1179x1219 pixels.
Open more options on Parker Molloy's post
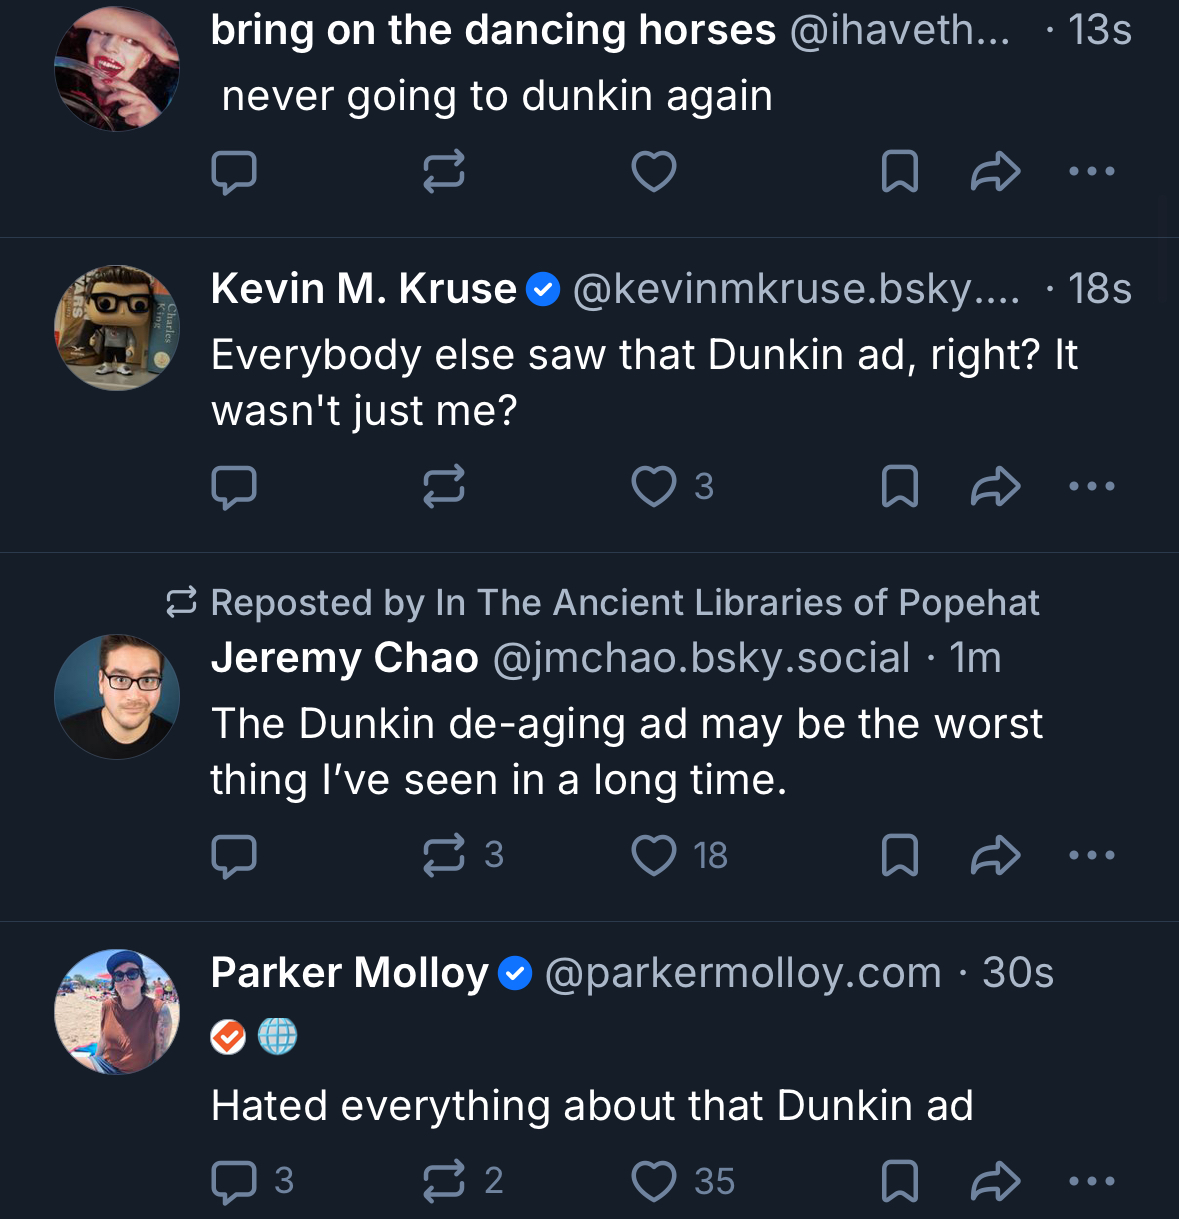click(1091, 1182)
